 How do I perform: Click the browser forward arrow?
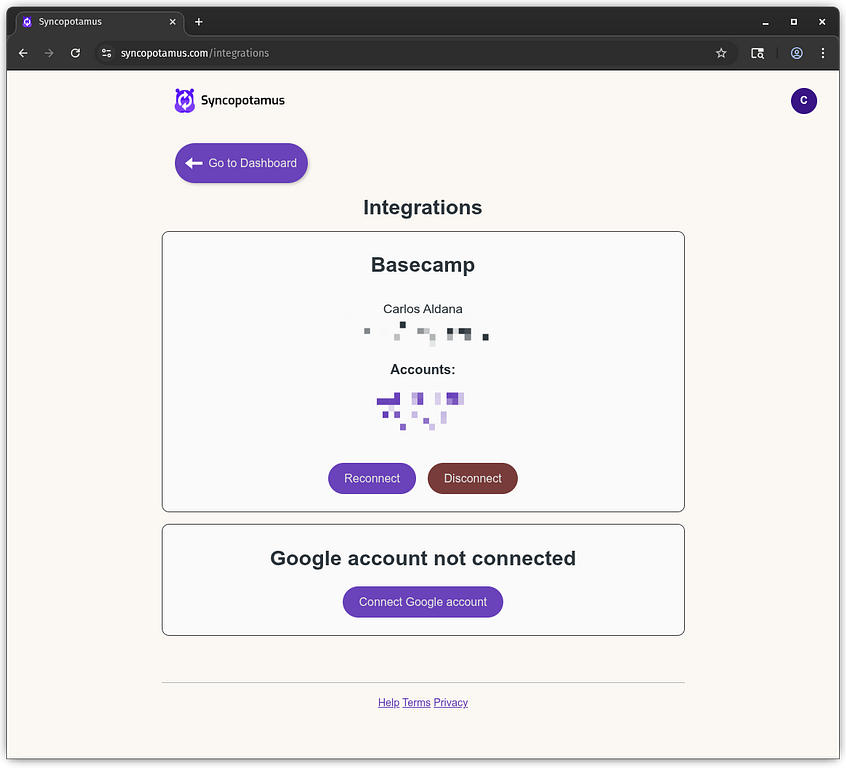[x=49, y=53]
